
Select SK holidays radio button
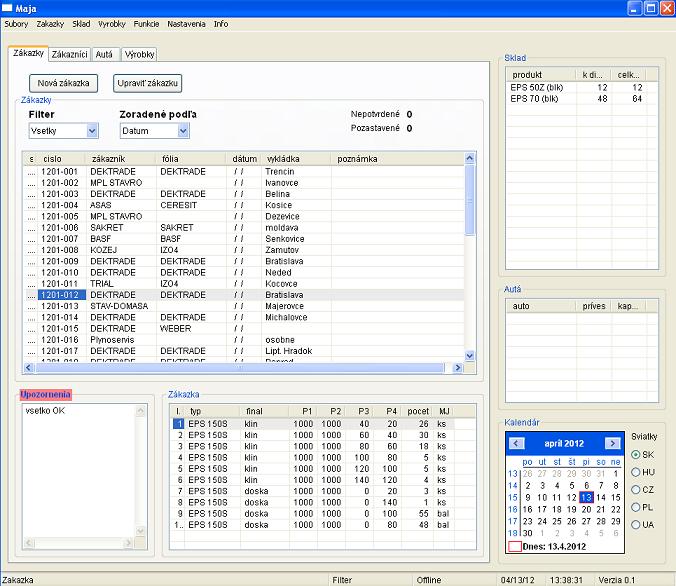point(635,454)
